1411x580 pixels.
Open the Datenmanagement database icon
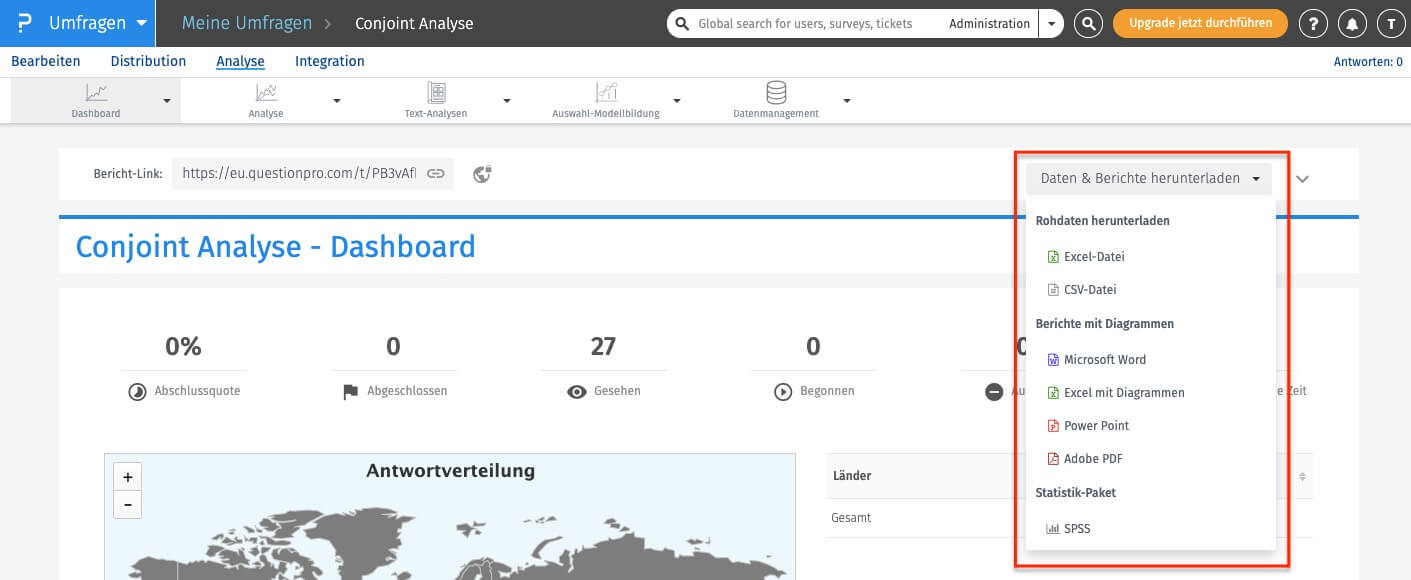(775, 93)
